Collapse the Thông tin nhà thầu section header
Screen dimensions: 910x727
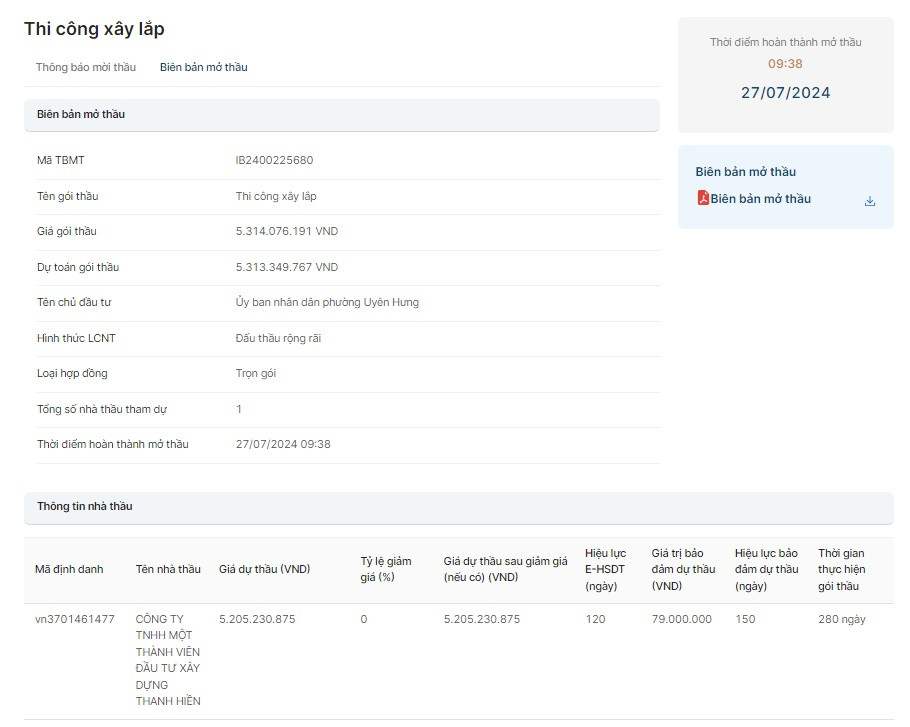pyautogui.click(x=458, y=507)
